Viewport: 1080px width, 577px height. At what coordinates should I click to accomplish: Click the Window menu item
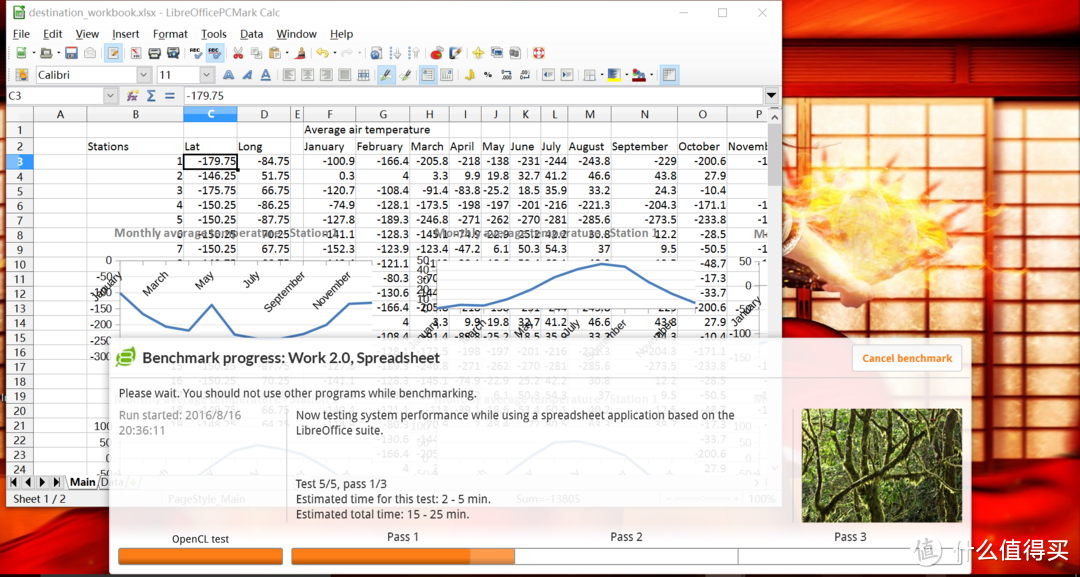pos(296,34)
